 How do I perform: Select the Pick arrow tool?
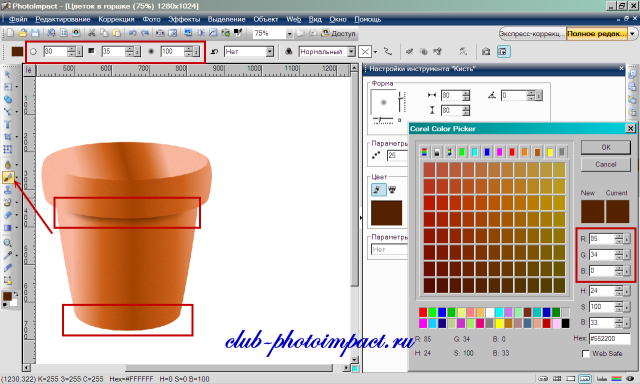point(7,74)
